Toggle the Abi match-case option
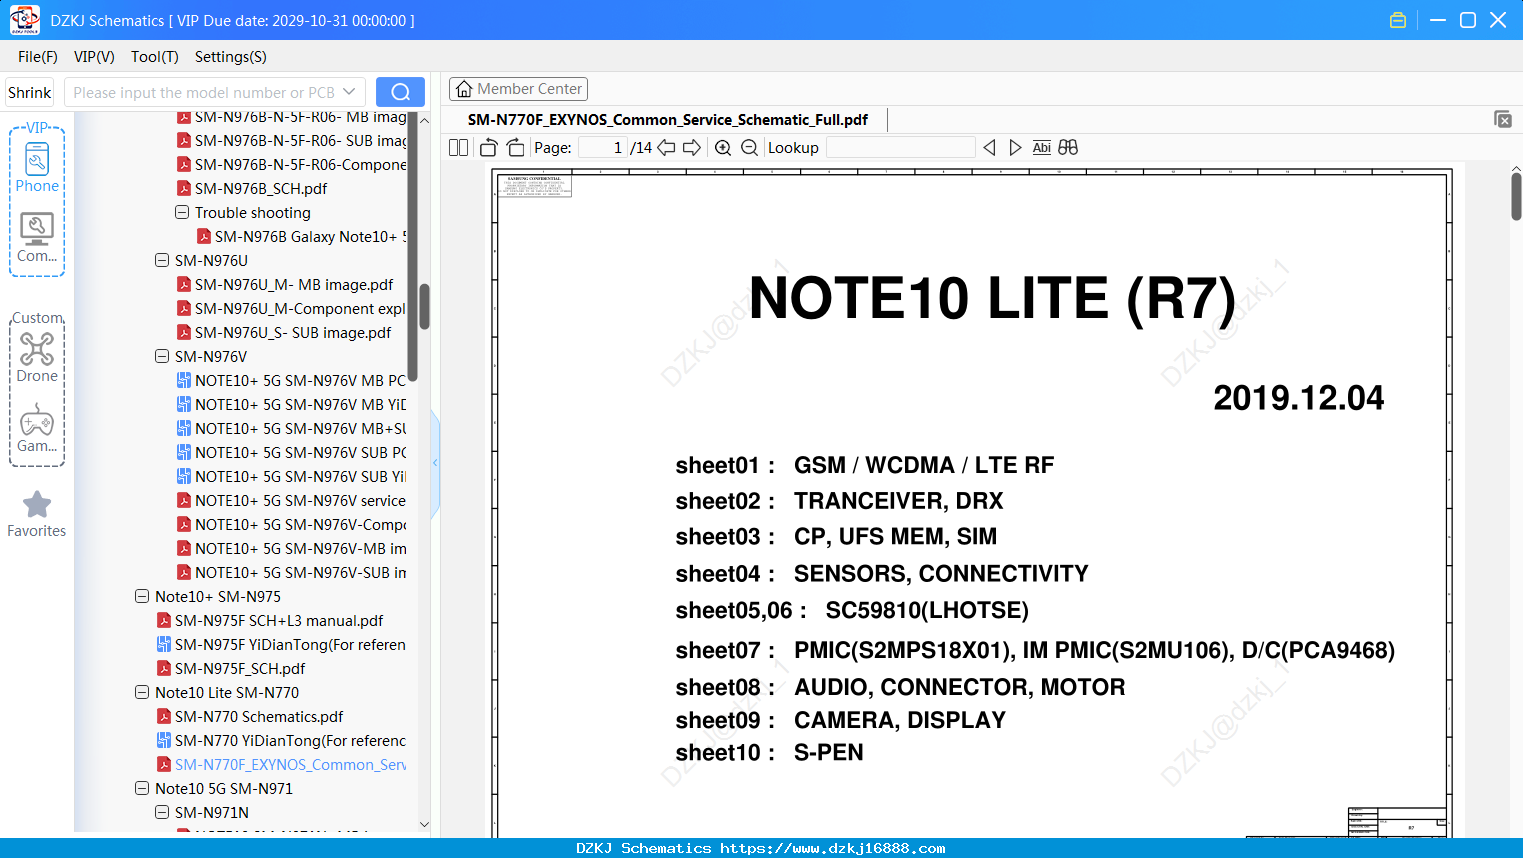 tap(1041, 148)
